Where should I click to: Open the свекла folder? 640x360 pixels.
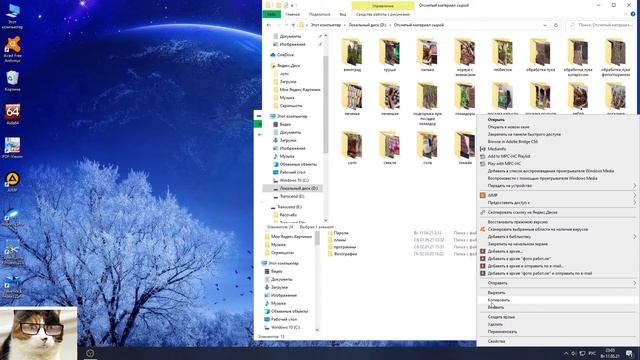pyautogui.click(x=390, y=148)
